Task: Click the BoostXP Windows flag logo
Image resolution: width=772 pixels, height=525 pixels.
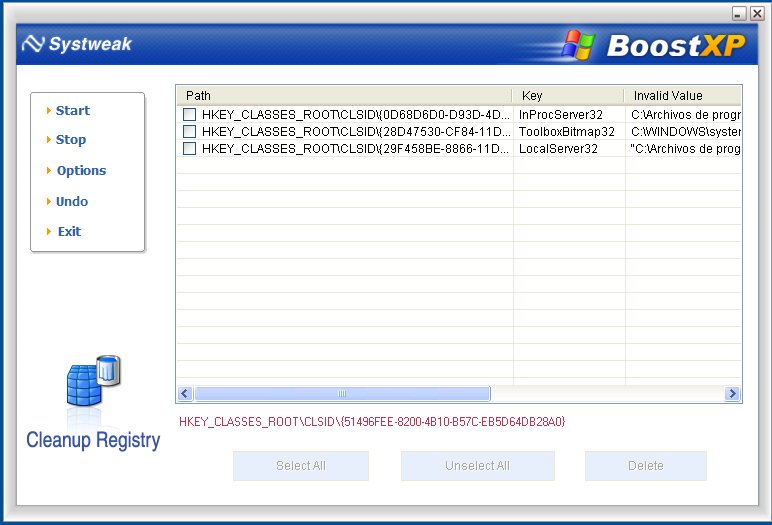Action: click(578, 45)
